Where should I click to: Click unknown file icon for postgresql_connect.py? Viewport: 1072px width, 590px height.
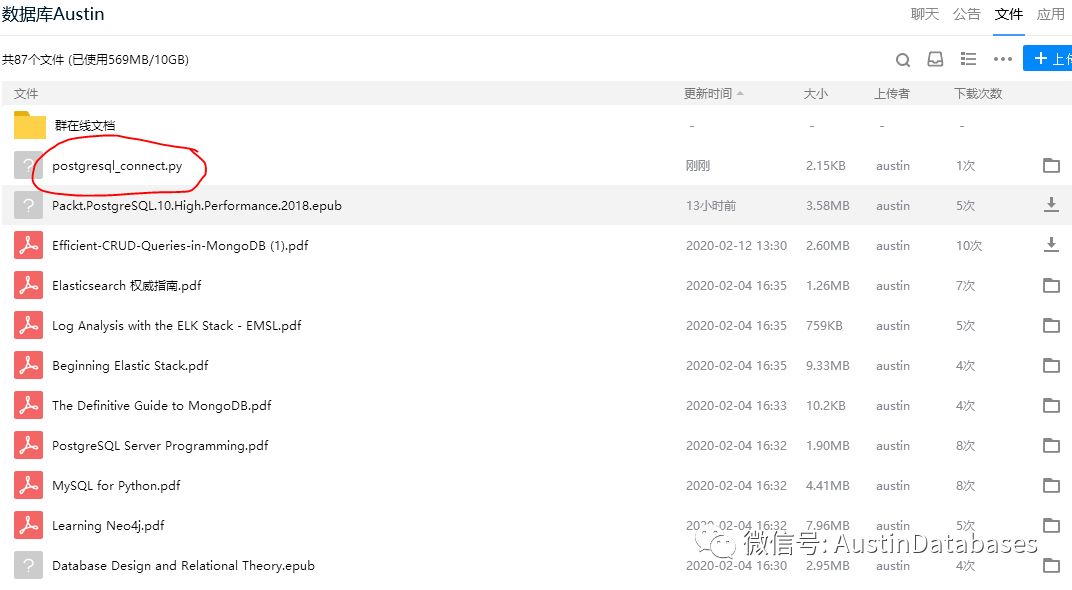click(x=28, y=165)
